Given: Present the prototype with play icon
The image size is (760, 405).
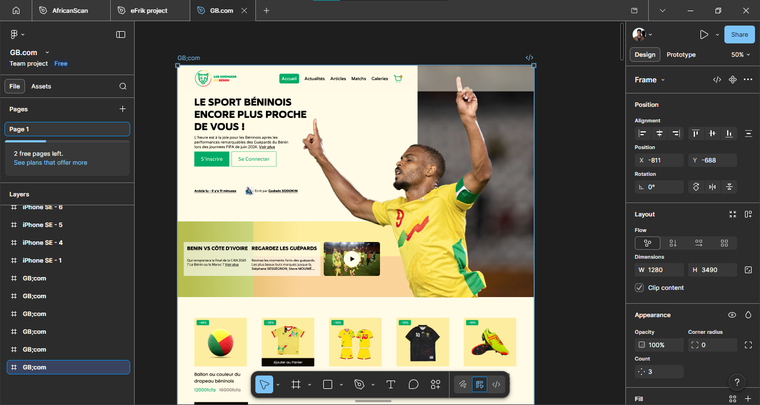Looking at the screenshot, I should point(704,34).
